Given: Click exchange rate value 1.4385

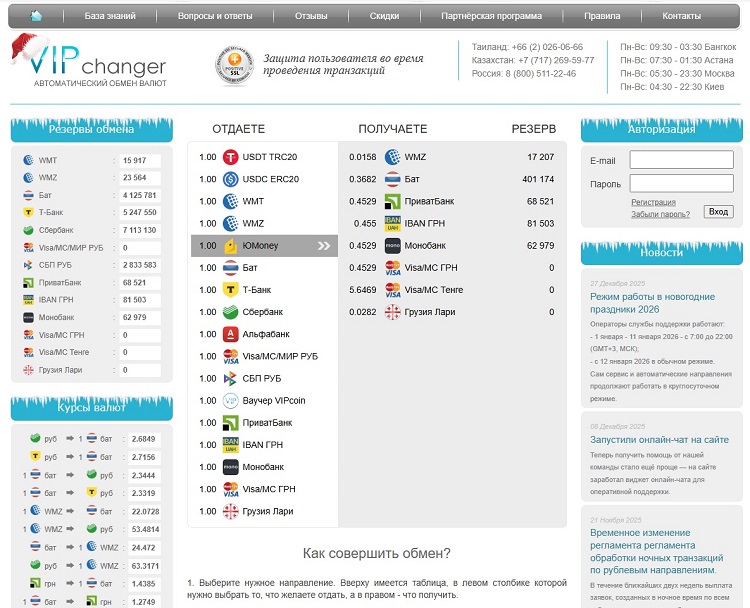Looking at the screenshot, I should pyautogui.click(x=143, y=584).
